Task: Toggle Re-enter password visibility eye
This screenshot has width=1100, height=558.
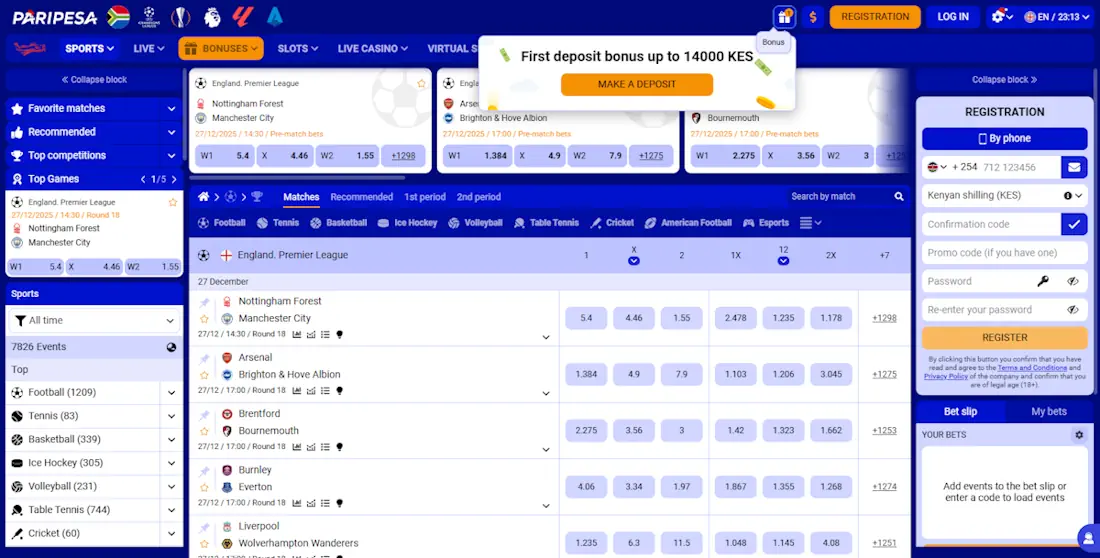Action: coord(1073,310)
